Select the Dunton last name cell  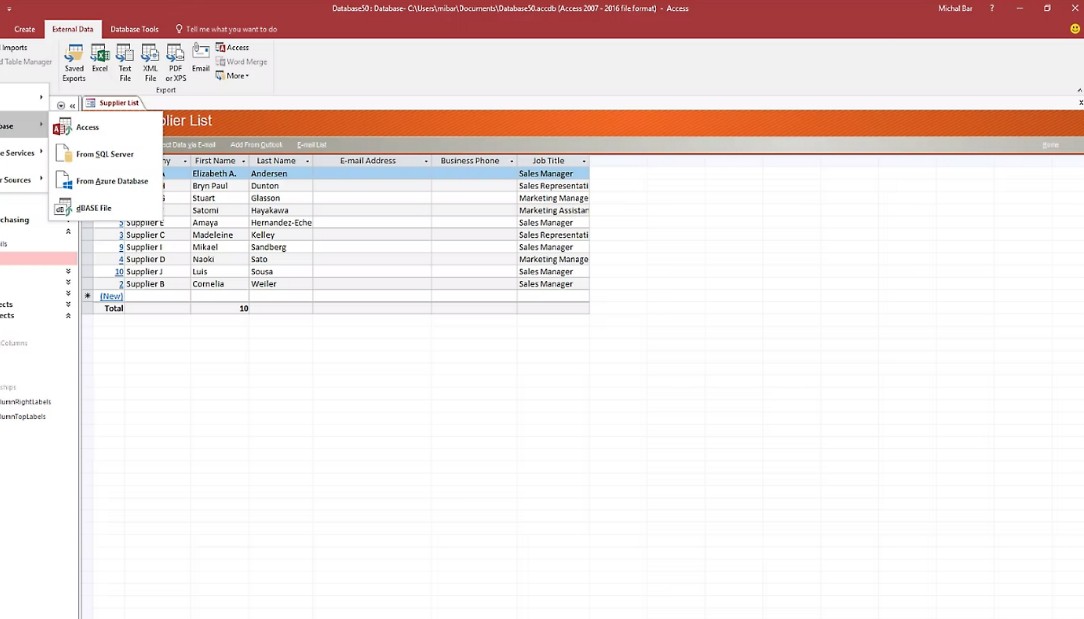coord(281,186)
